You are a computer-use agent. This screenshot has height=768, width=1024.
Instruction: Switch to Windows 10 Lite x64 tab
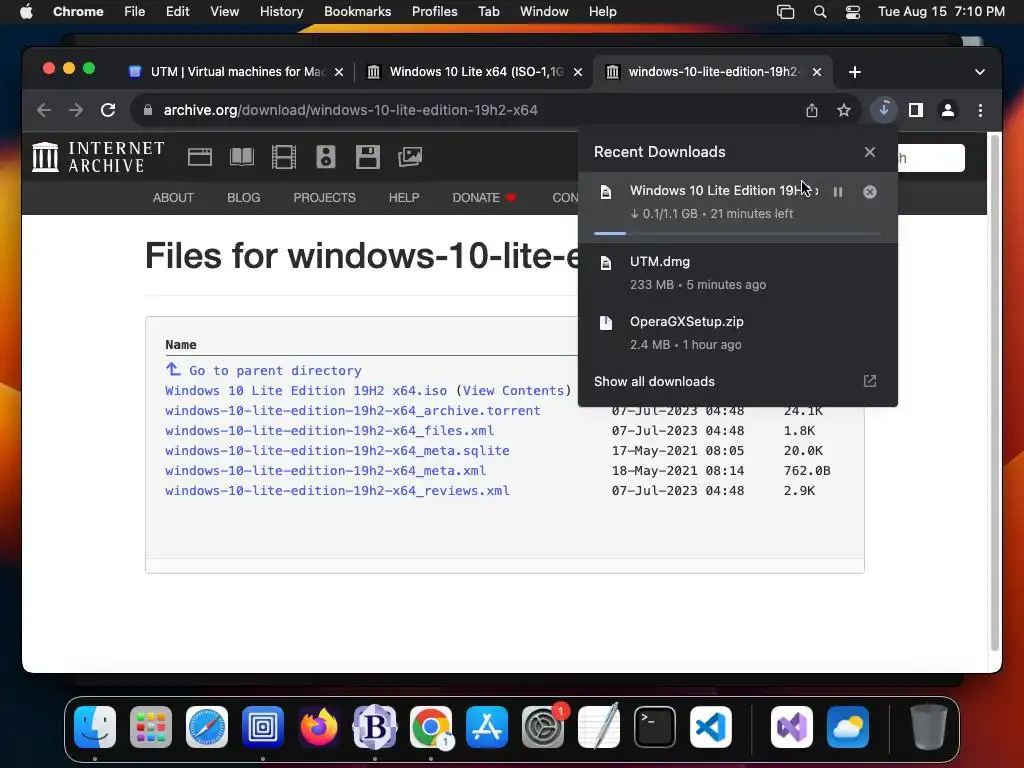(x=474, y=72)
